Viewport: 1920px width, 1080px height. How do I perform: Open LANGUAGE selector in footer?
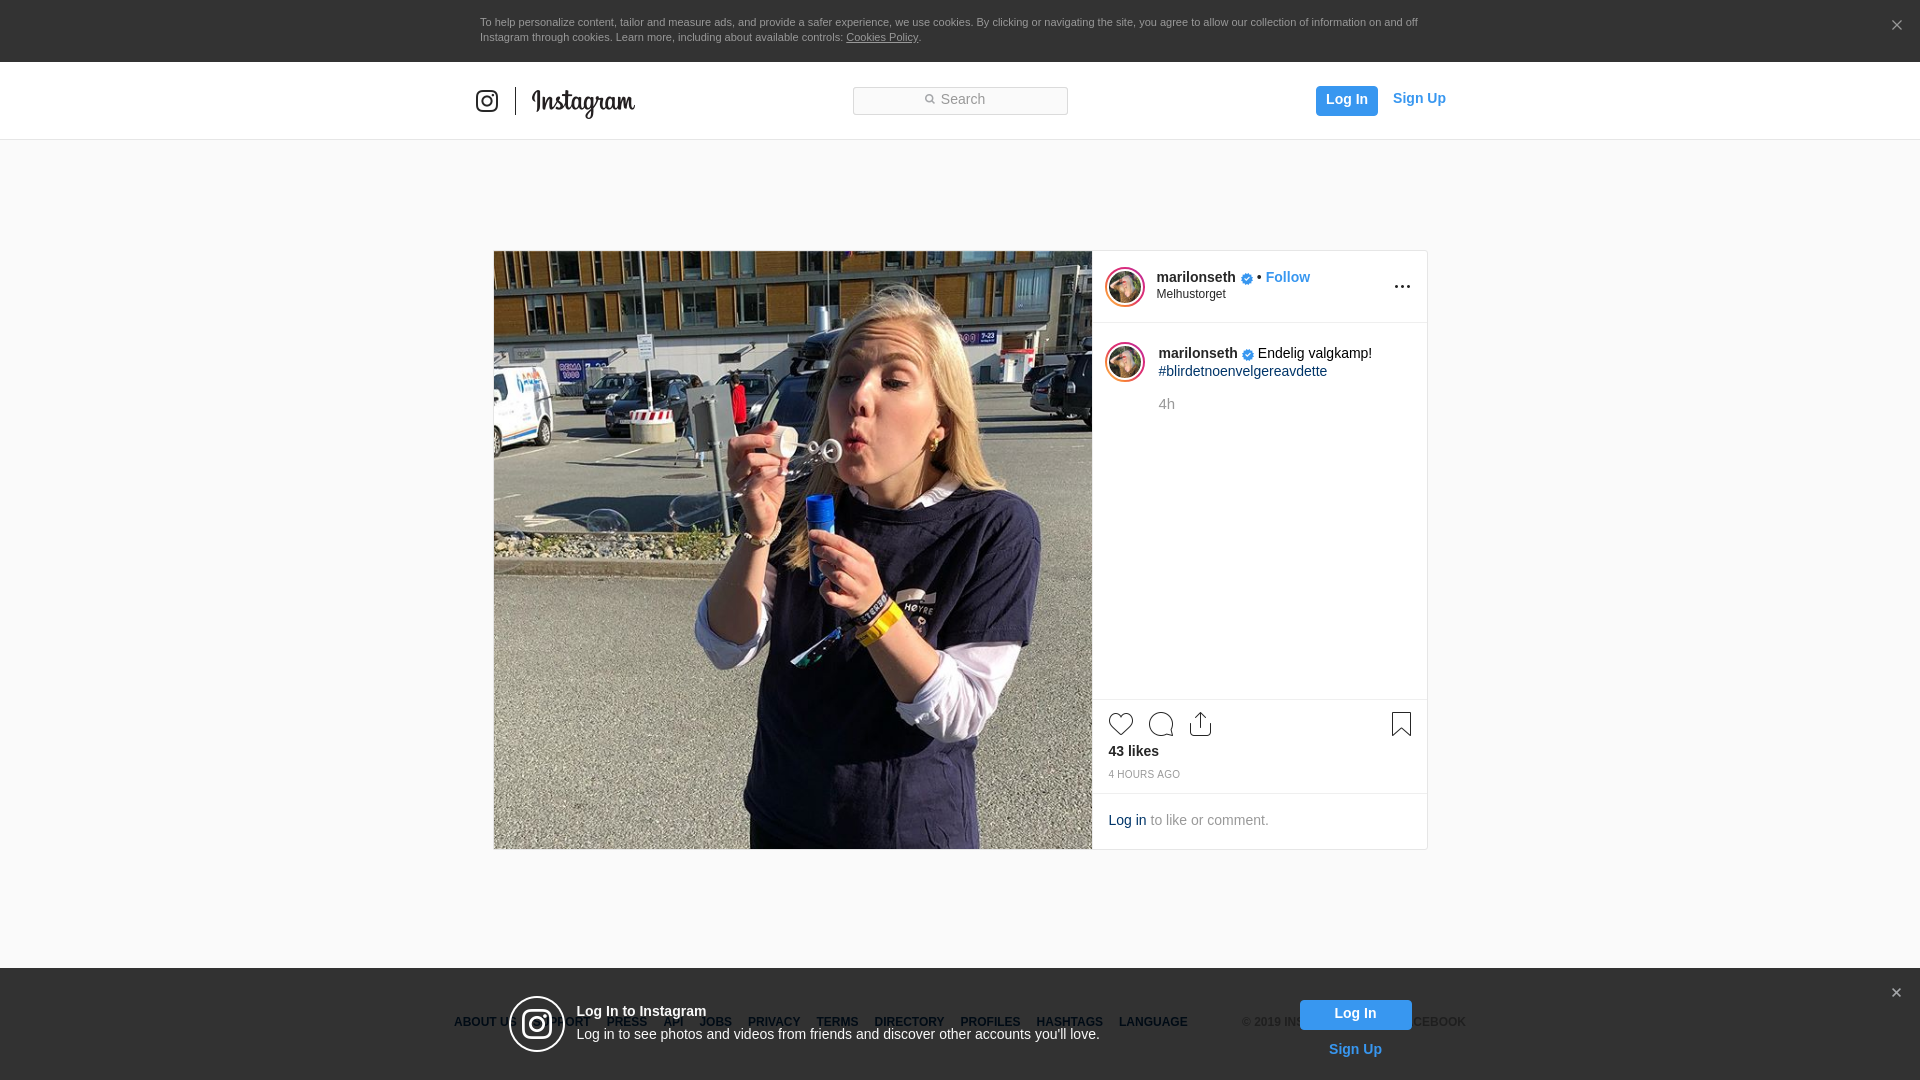point(1153,1022)
